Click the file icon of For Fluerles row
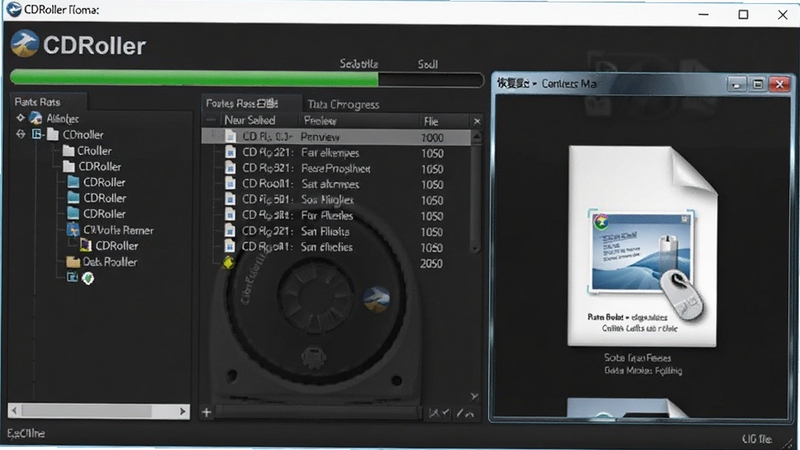800x450 pixels. coord(231,215)
